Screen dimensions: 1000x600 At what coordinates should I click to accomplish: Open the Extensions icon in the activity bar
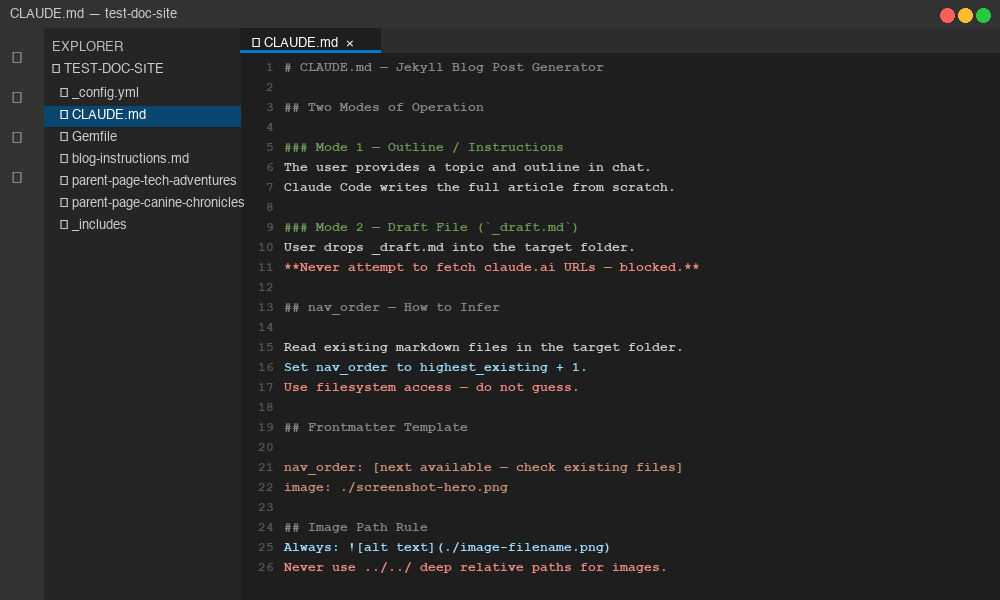(16, 178)
